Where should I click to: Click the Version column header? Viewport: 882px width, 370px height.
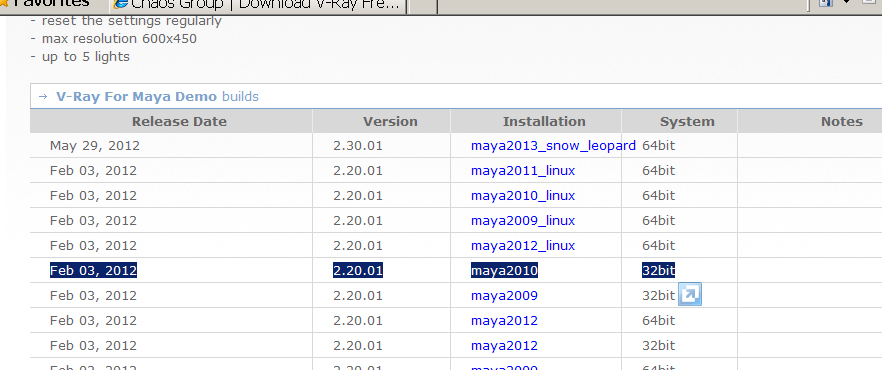[390, 121]
